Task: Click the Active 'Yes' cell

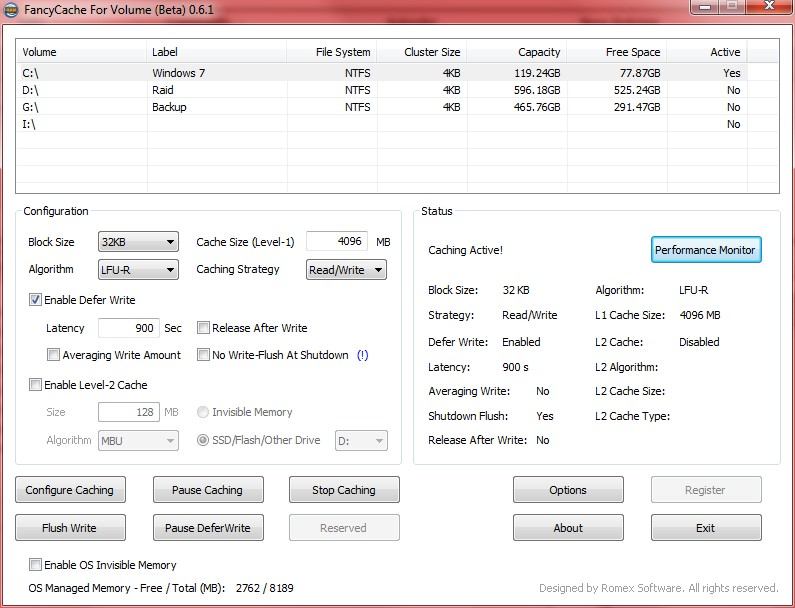Action: click(x=732, y=73)
